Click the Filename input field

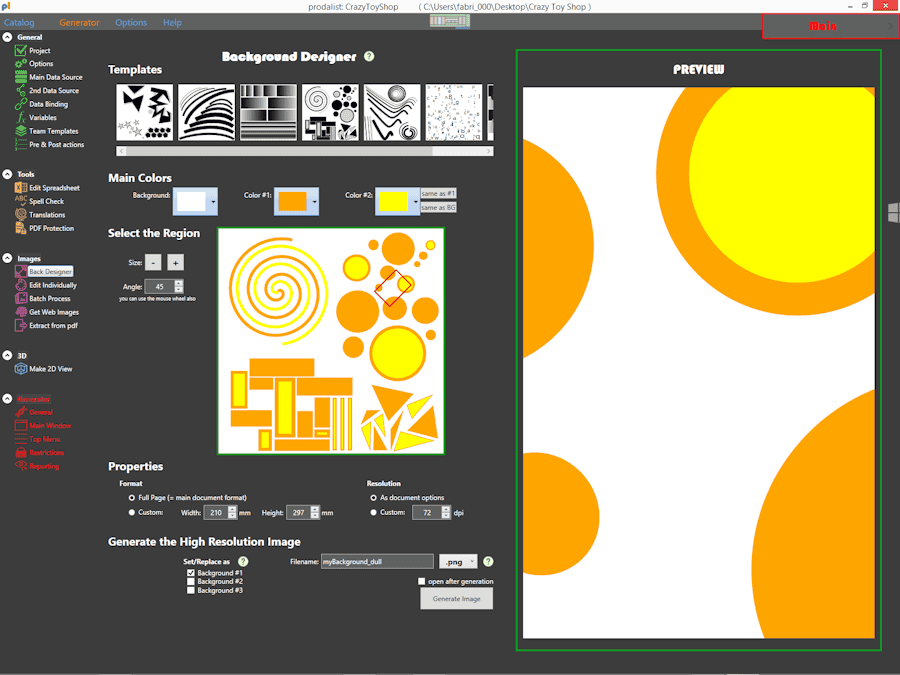[377, 561]
